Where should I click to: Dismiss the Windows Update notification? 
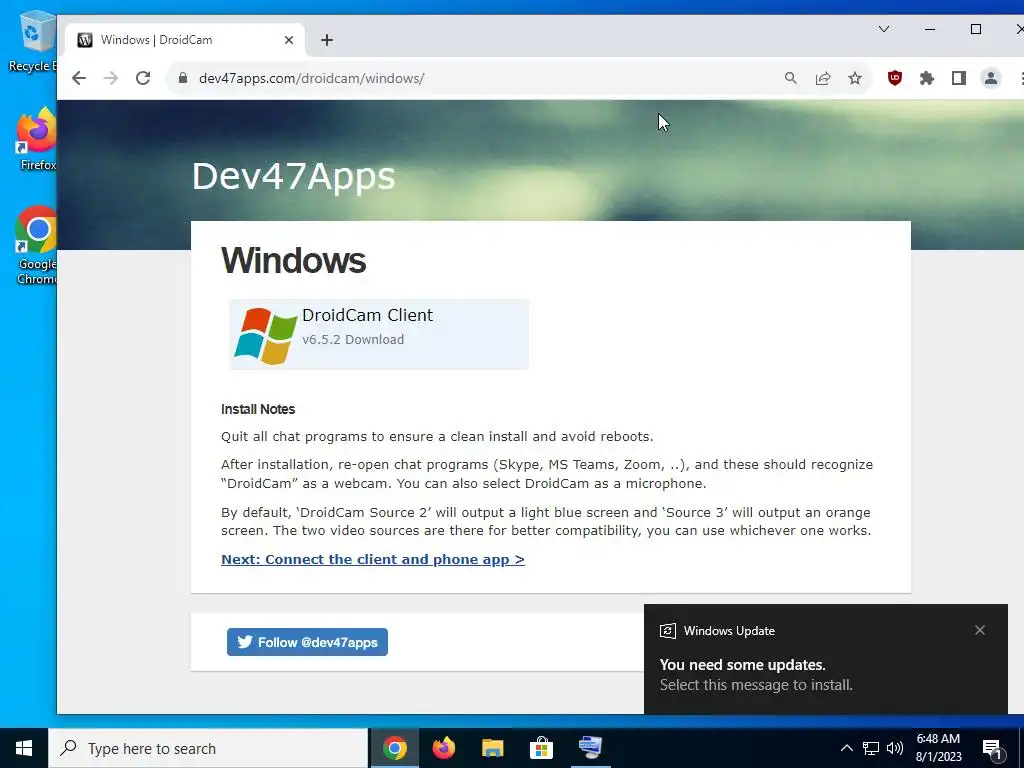(x=980, y=630)
